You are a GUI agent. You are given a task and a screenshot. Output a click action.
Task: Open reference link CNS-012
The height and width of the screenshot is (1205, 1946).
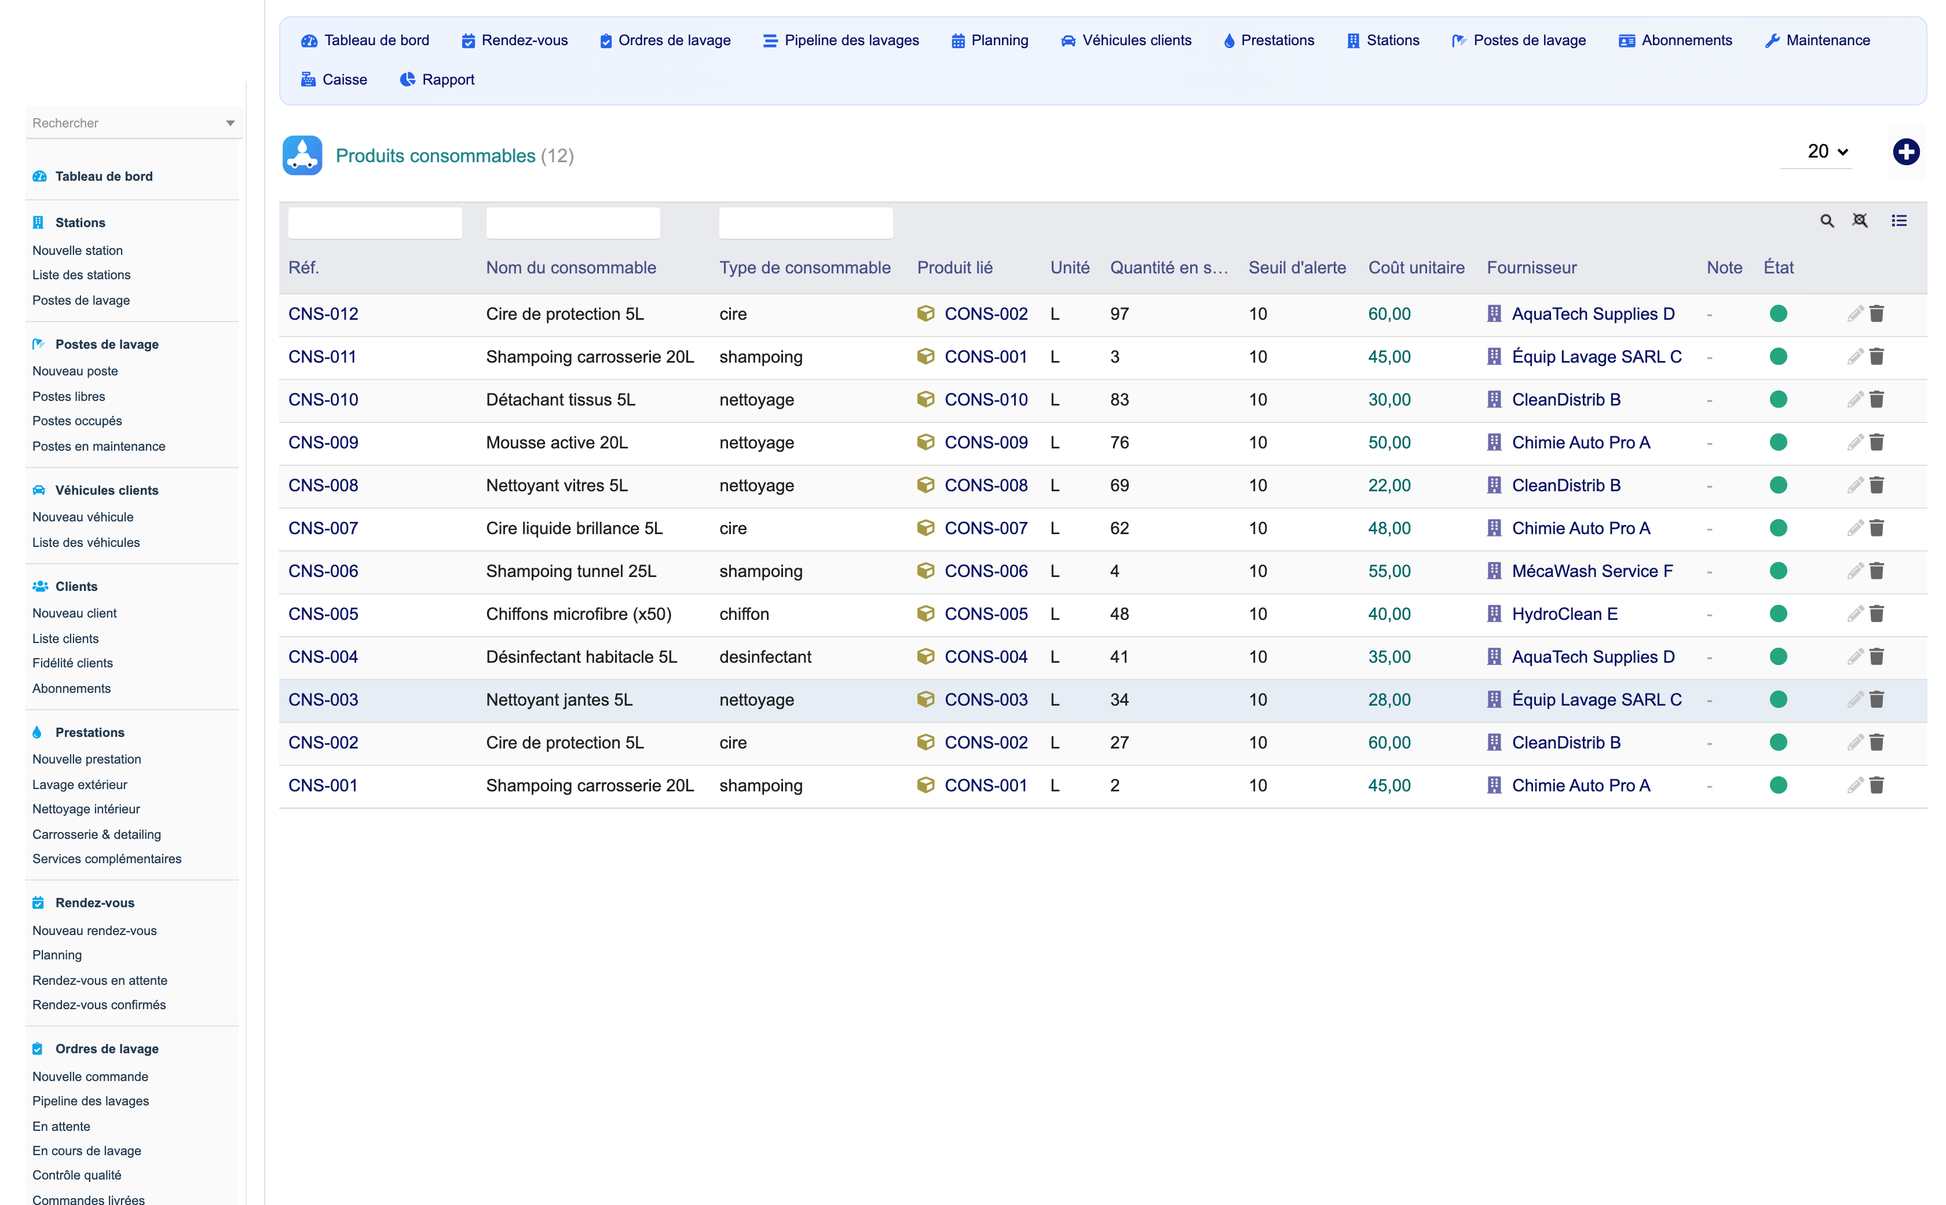pos(323,314)
